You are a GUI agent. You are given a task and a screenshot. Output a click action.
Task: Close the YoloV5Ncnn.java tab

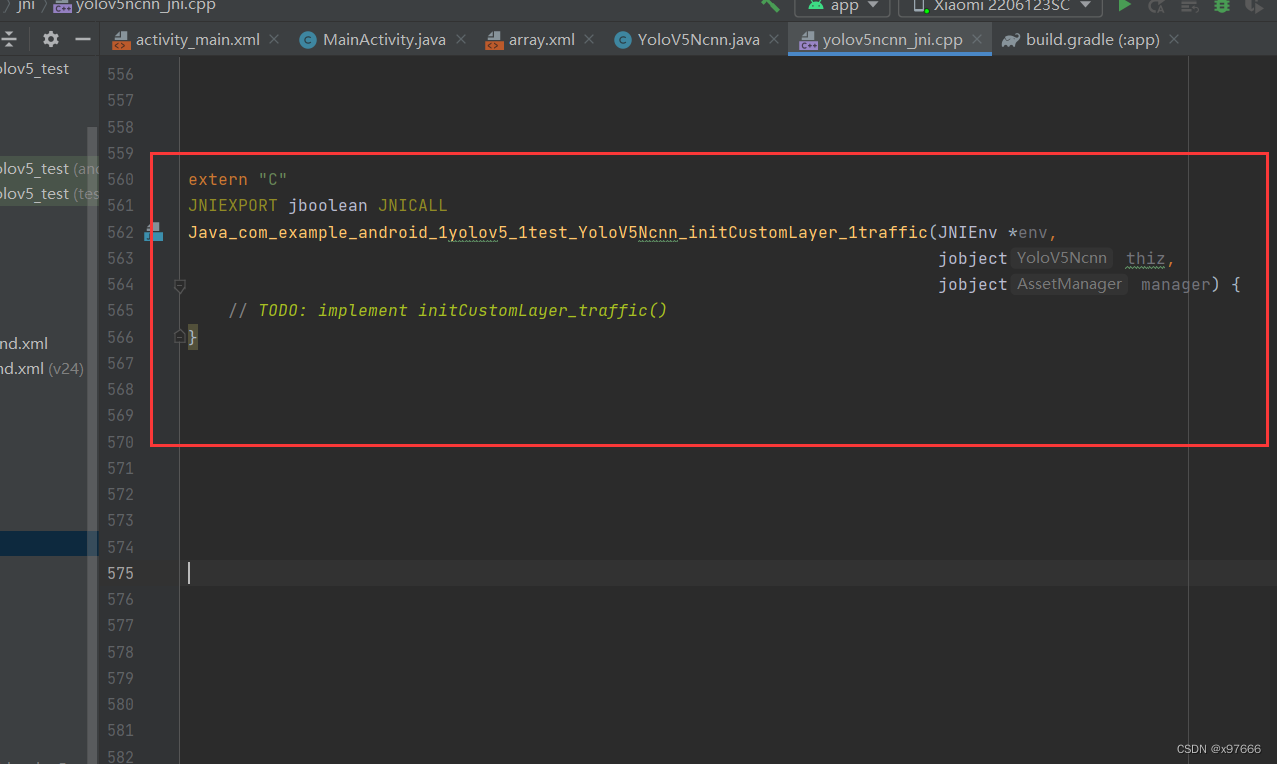tap(774, 40)
